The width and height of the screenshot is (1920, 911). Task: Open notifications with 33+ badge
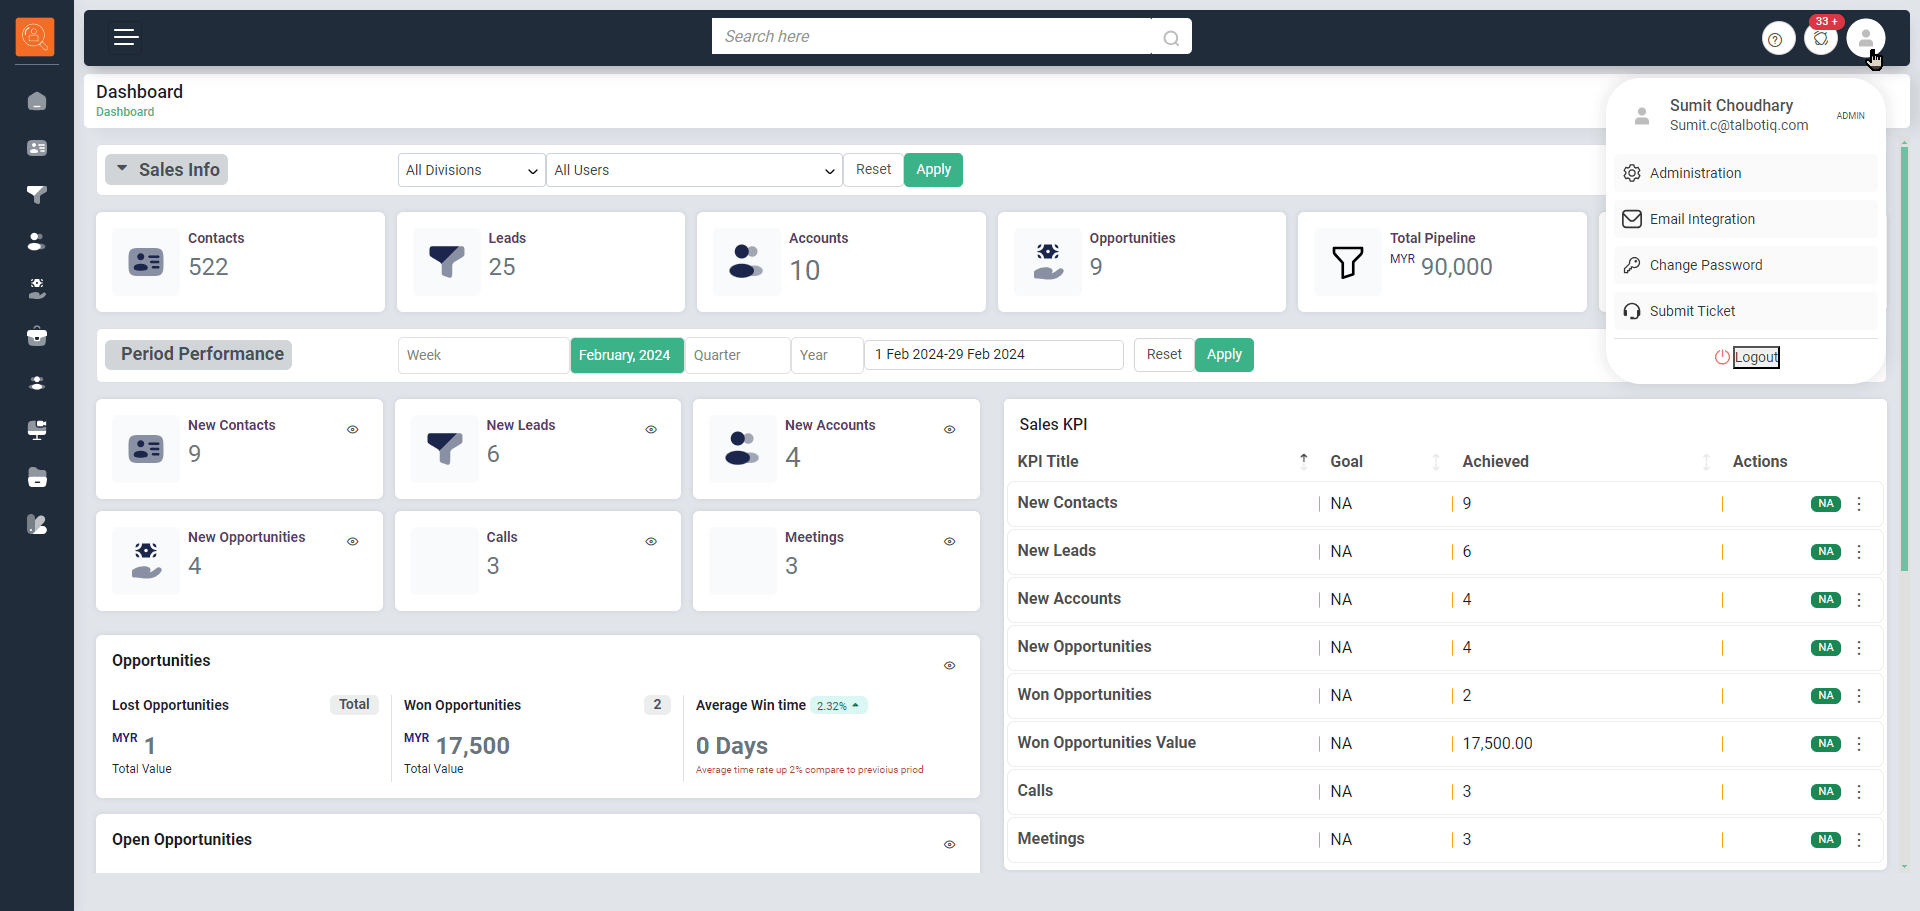tap(1821, 39)
